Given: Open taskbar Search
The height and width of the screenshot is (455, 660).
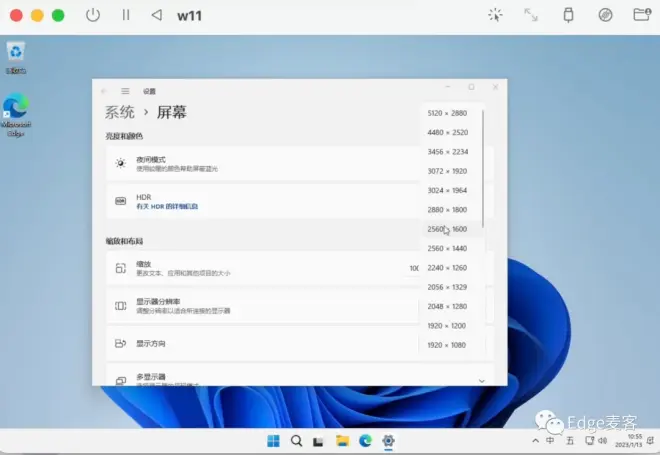Looking at the screenshot, I should click(296, 441).
